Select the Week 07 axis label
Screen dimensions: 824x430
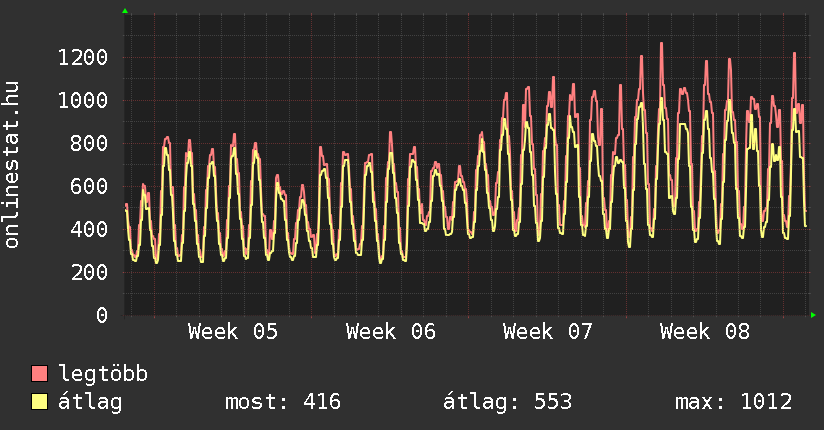[548, 332]
